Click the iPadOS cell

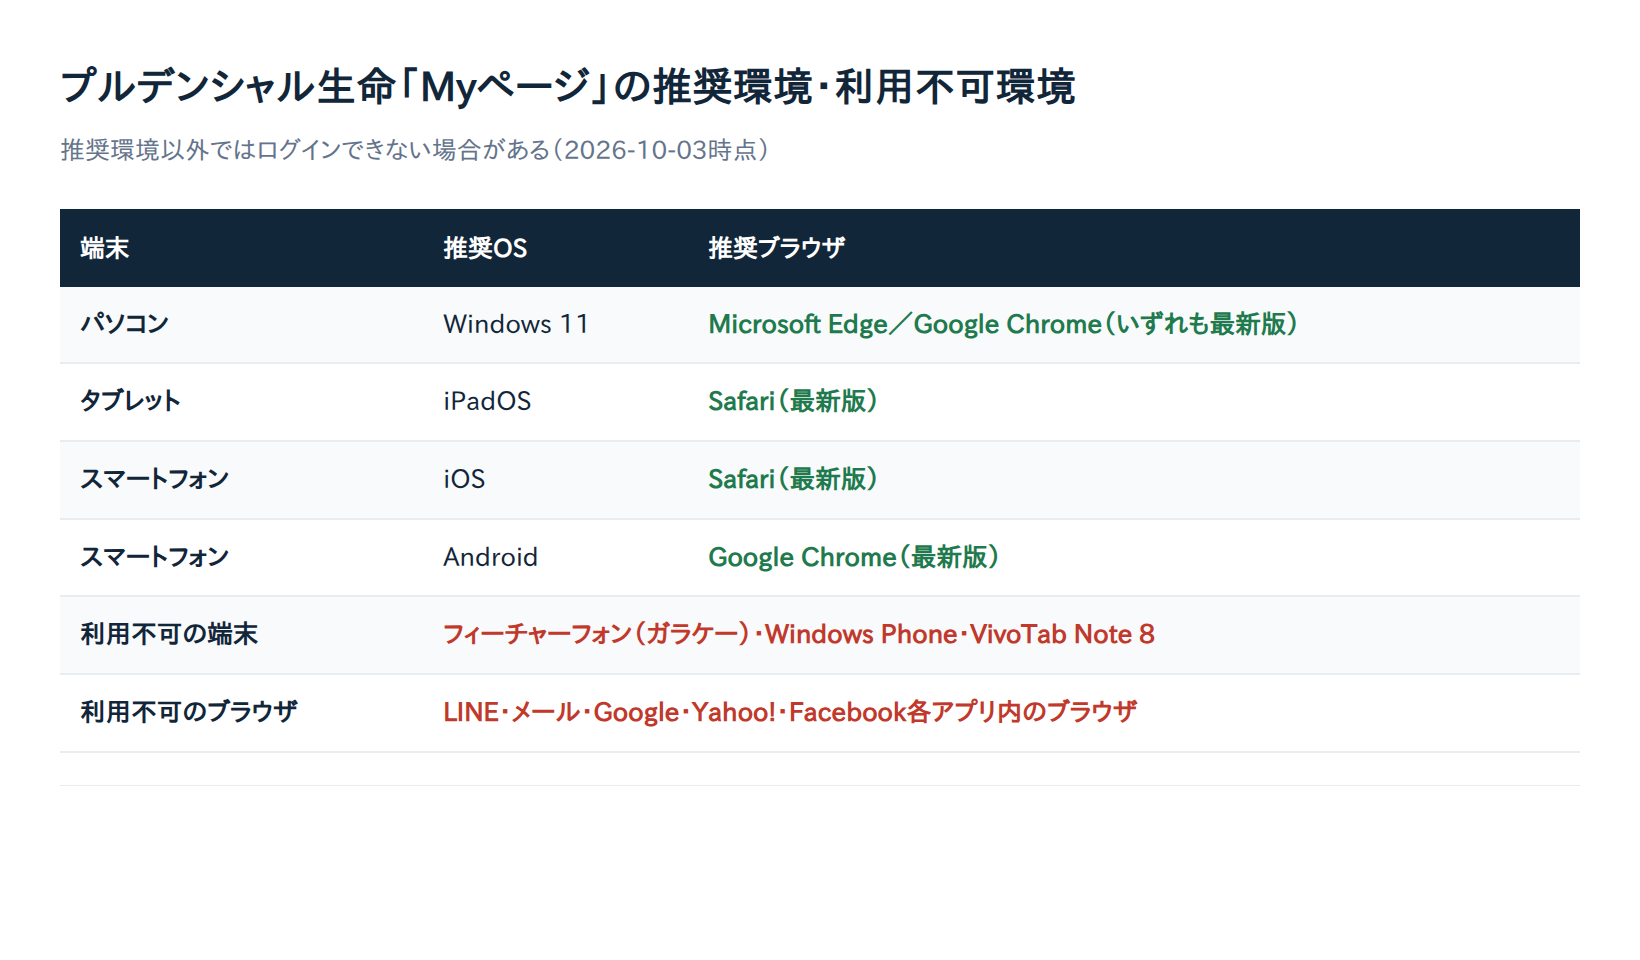click(487, 401)
